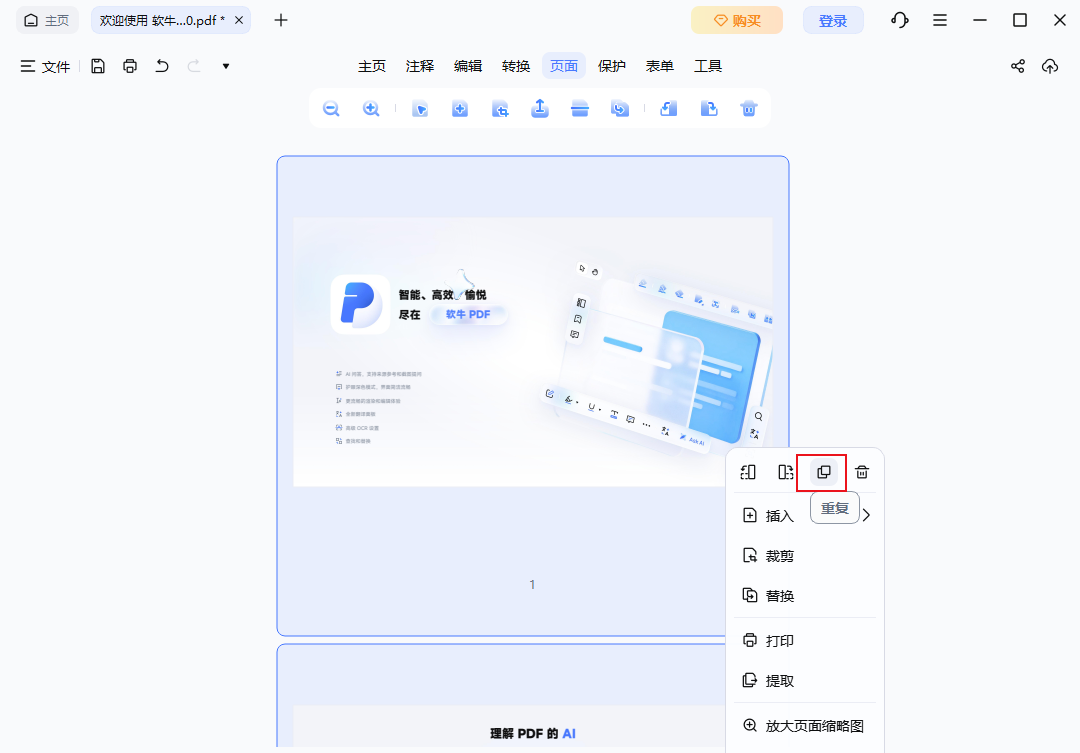The image size is (1080, 753).
Task: Click the trash icon in the context menu
Action: pos(862,472)
